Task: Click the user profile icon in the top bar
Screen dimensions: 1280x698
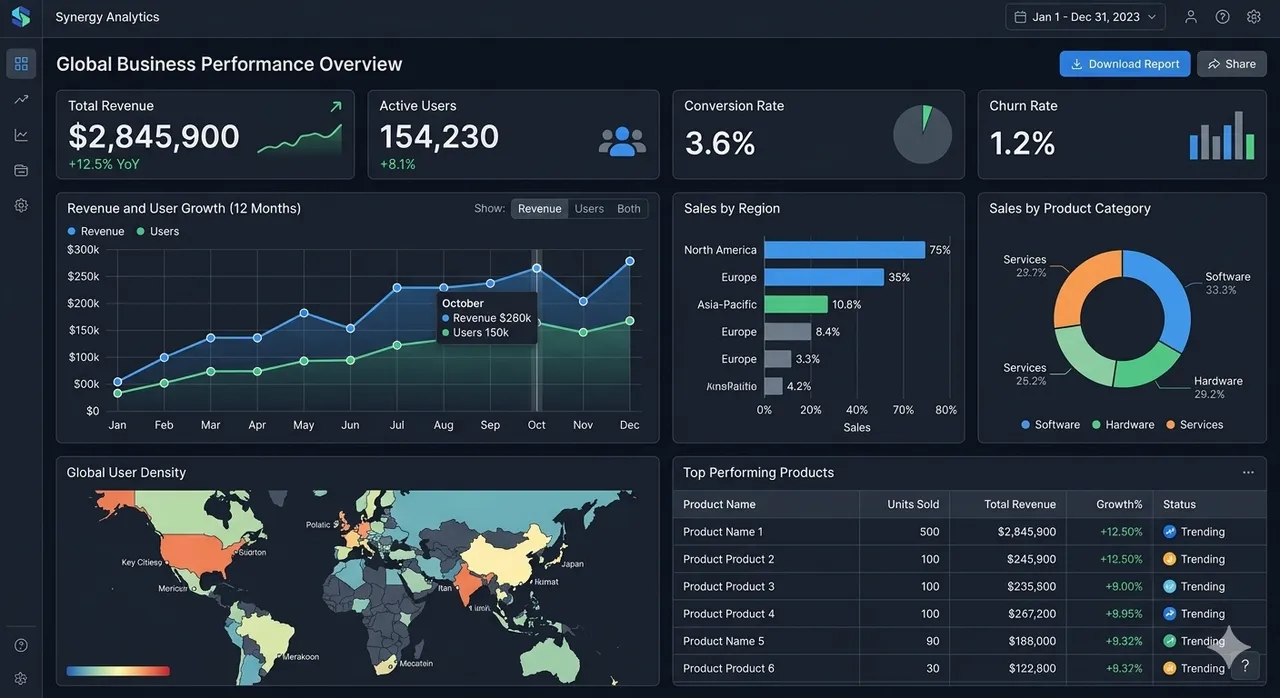Action: pyautogui.click(x=1190, y=16)
